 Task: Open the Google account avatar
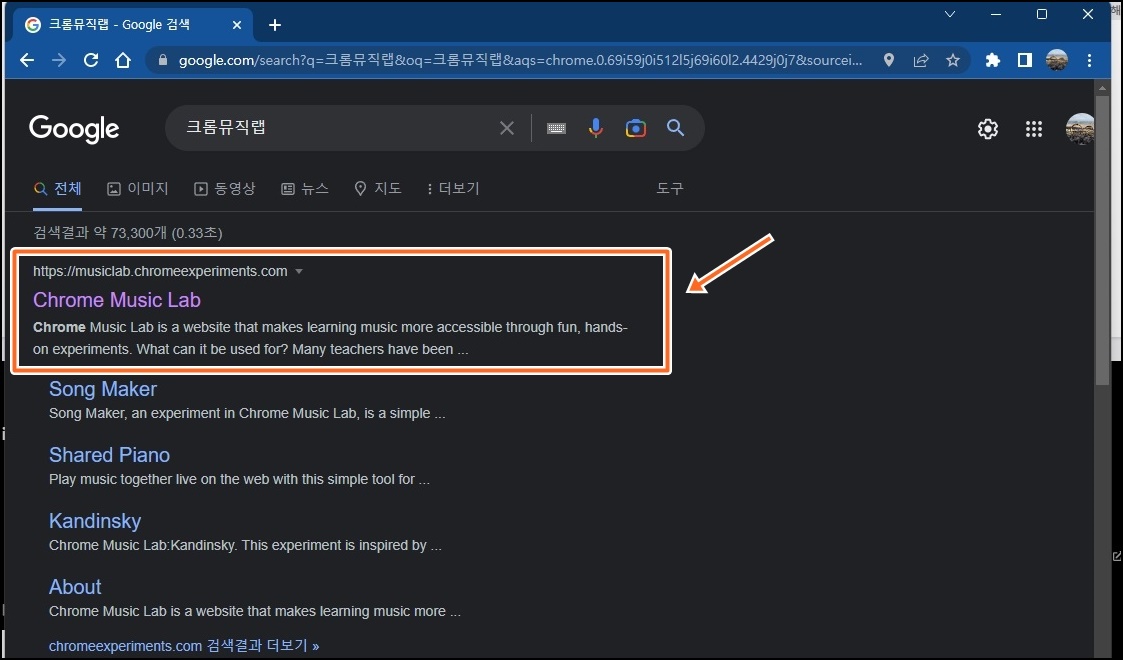tap(1079, 129)
